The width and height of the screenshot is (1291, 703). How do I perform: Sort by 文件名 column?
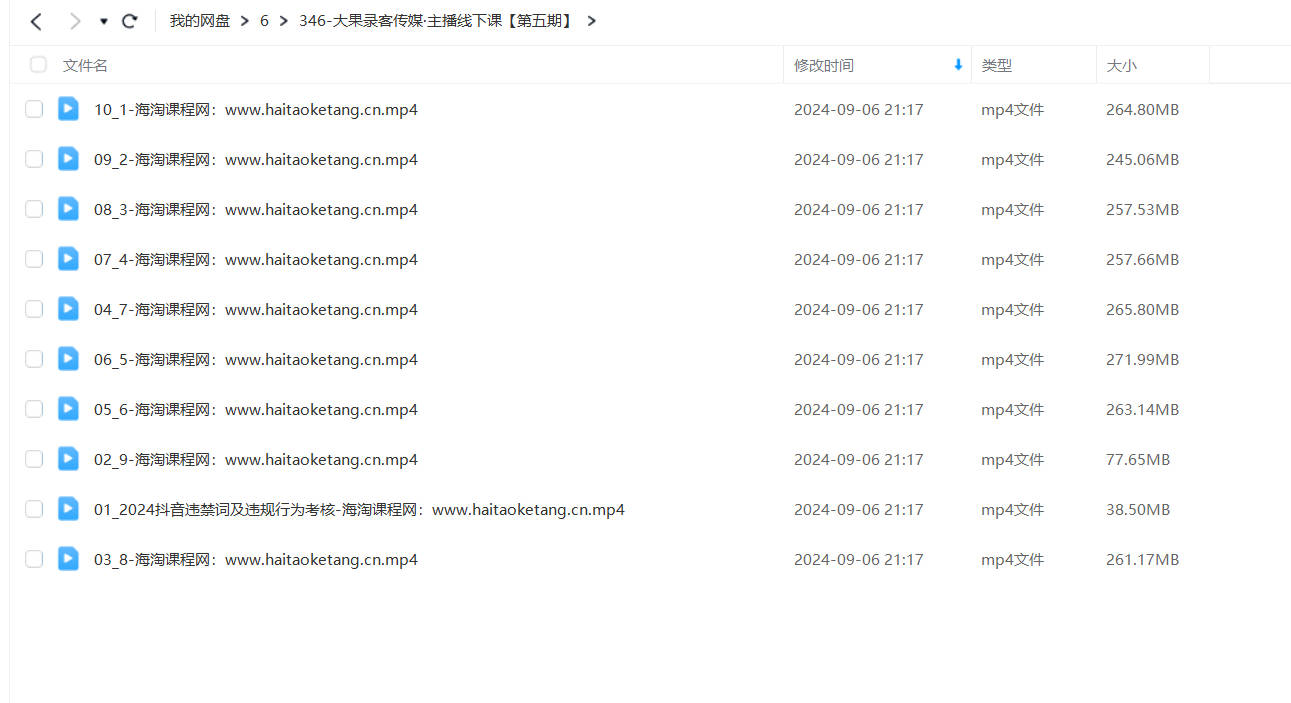coord(85,65)
